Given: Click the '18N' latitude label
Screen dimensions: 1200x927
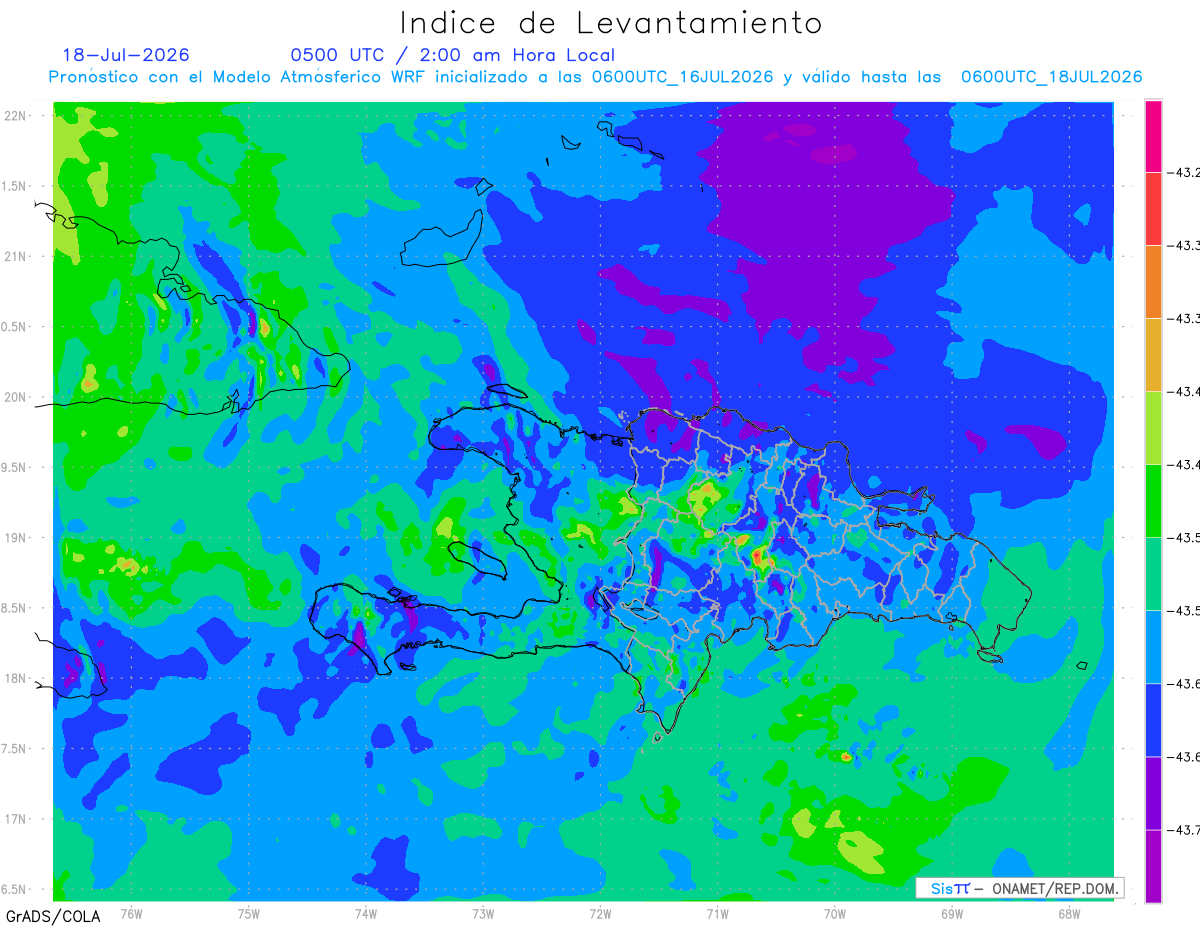Looking at the screenshot, I should click(x=17, y=679).
